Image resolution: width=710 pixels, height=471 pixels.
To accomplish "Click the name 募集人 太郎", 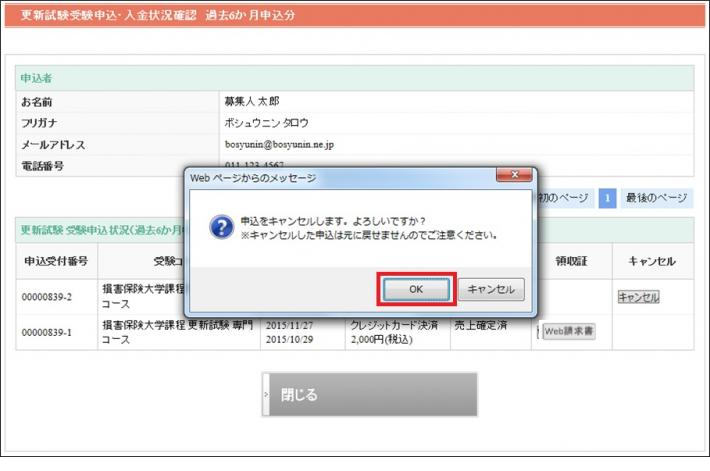I will click(x=252, y=102).
